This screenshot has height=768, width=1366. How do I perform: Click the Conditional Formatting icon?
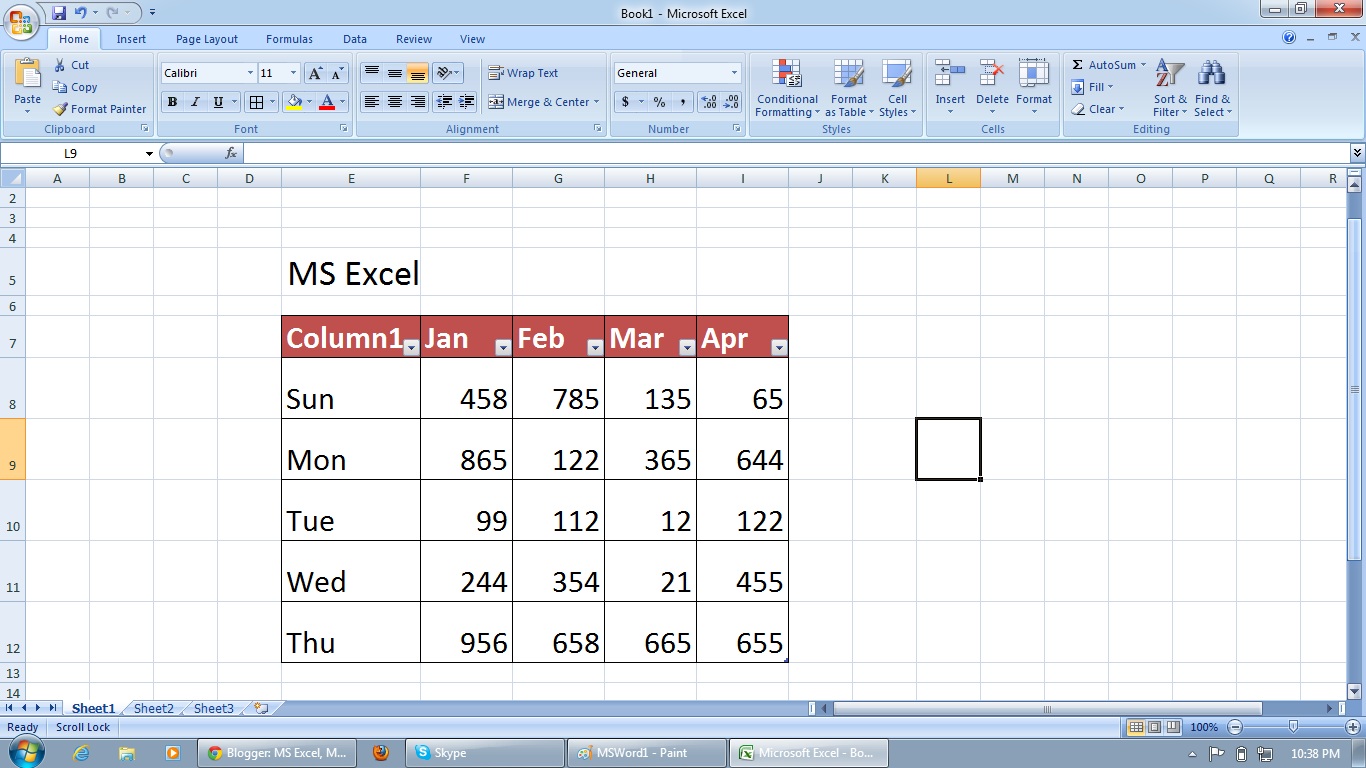(x=787, y=75)
